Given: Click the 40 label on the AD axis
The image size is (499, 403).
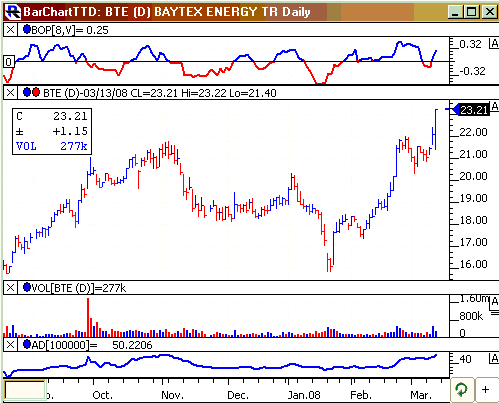Looking at the screenshot, I should tap(465, 359).
